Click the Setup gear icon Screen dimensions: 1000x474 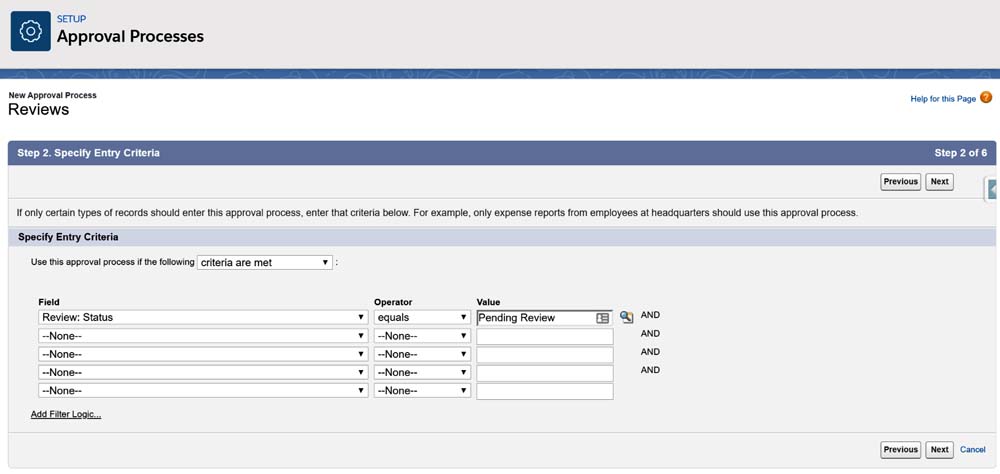(x=31, y=31)
